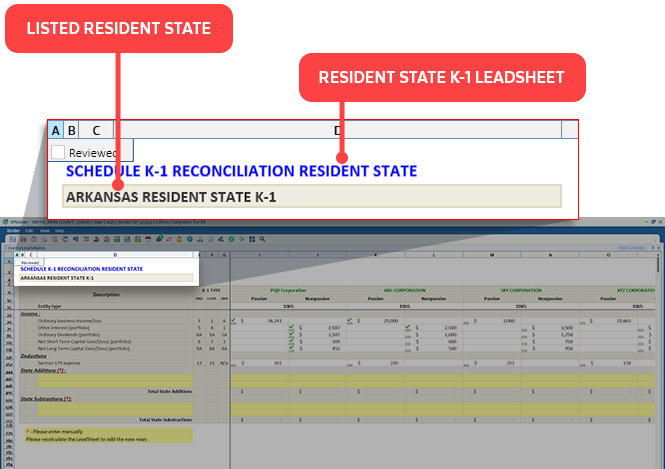Select column A header in enlarged inset
Screen dimensions: 665x469
(x=56, y=130)
